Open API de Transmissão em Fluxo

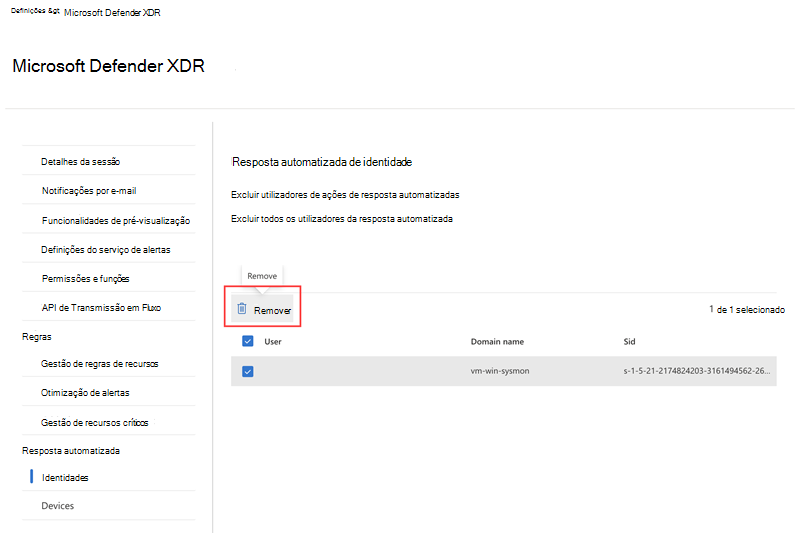click(x=101, y=308)
